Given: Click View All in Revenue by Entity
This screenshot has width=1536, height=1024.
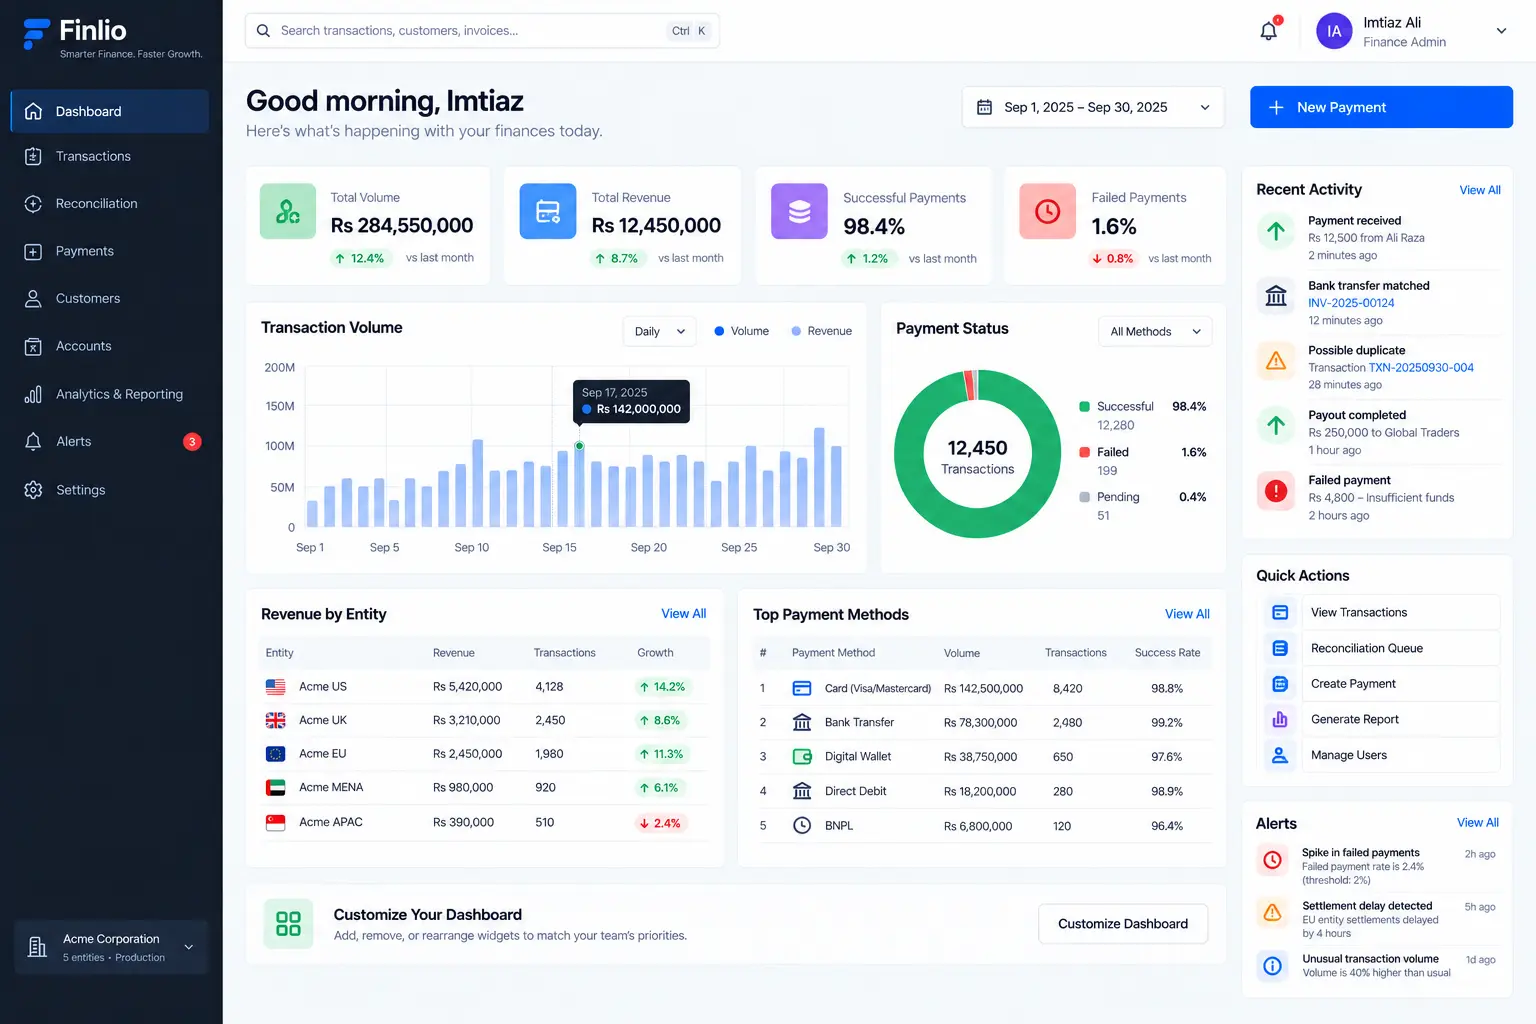Looking at the screenshot, I should click(684, 614).
